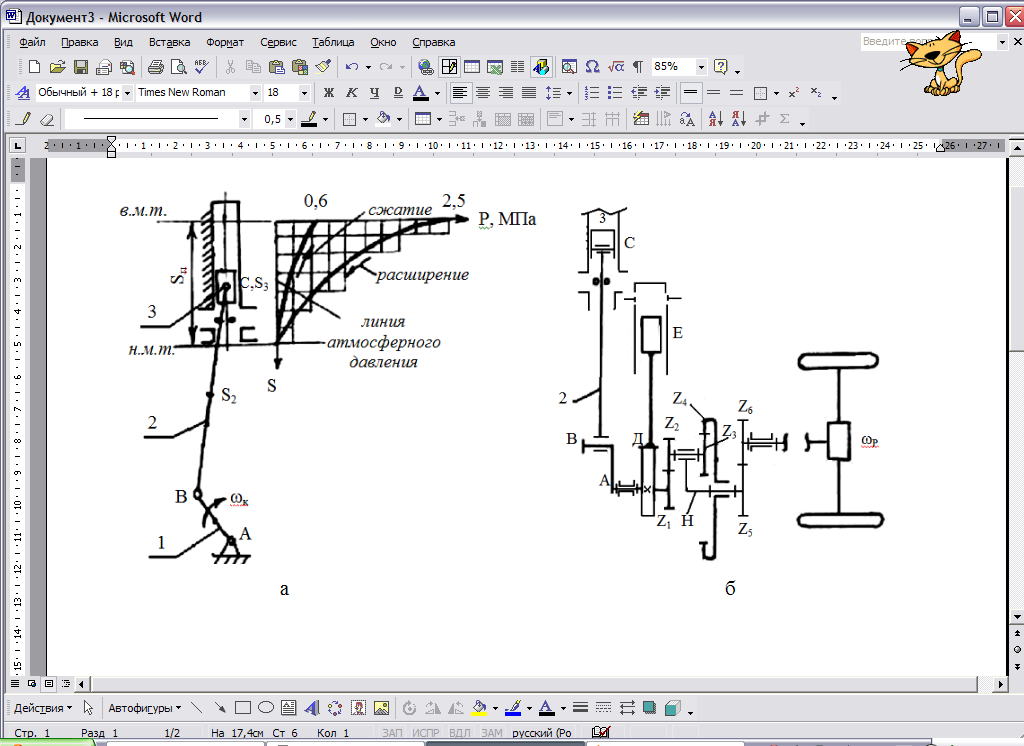Image resolution: width=1024 pixels, height=746 pixels.
Task: Click the Format Painter brush icon
Action: tap(322, 67)
